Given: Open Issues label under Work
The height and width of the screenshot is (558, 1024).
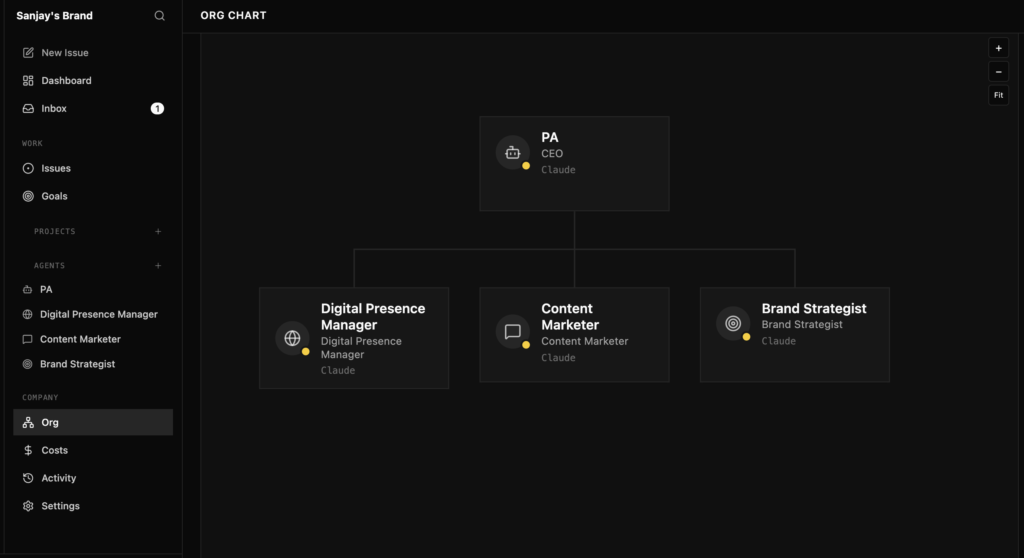Looking at the screenshot, I should pyautogui.click(x=56, y=168).
